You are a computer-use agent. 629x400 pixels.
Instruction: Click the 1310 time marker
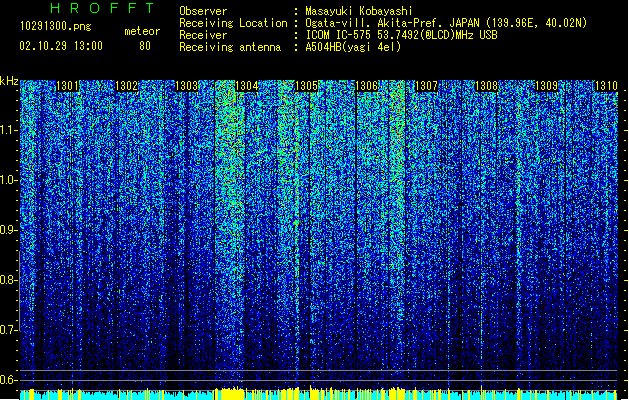coord(606,86)
